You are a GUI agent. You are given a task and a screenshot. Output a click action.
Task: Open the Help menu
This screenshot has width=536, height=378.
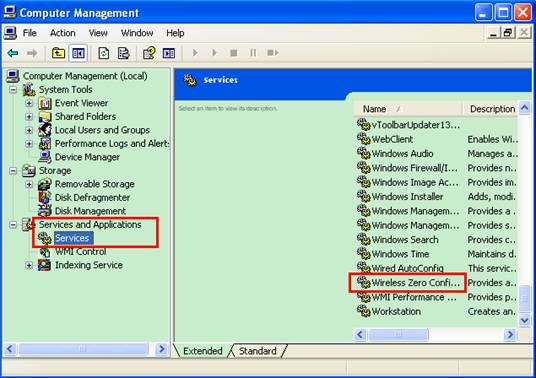pyautogui.click(x=175, y=33)
